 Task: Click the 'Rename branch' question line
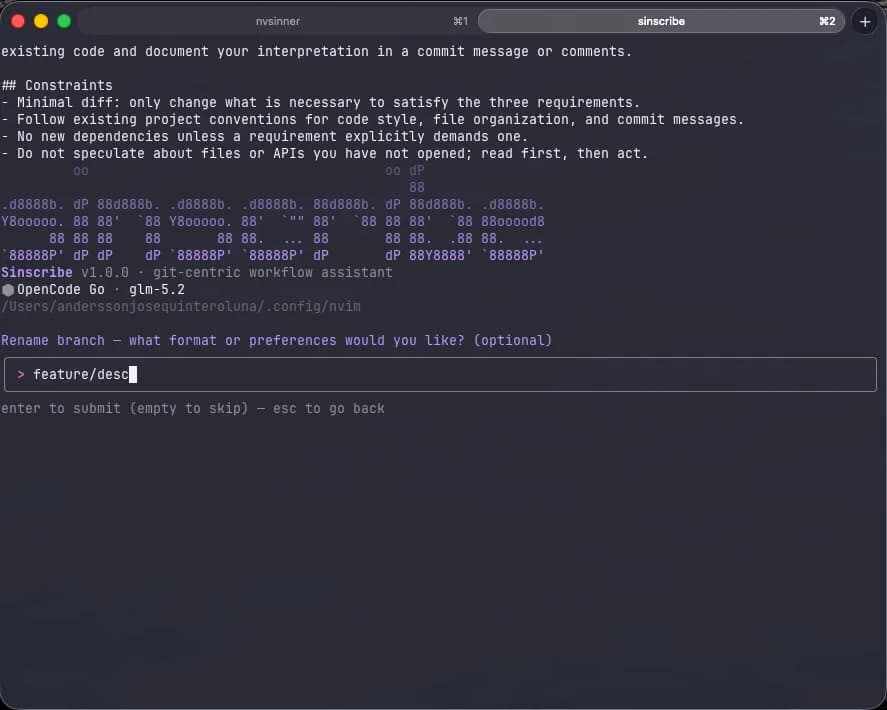(x=276, y=341)
